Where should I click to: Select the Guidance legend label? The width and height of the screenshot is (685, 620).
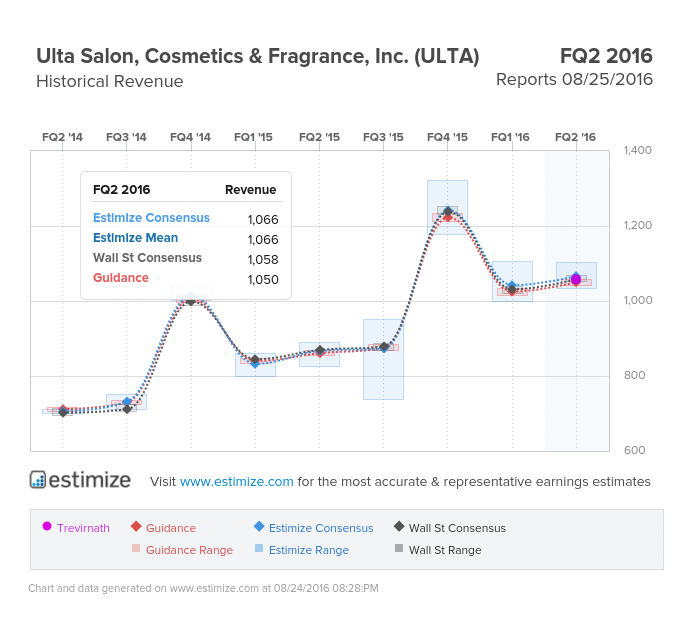(x=171, y=528)
